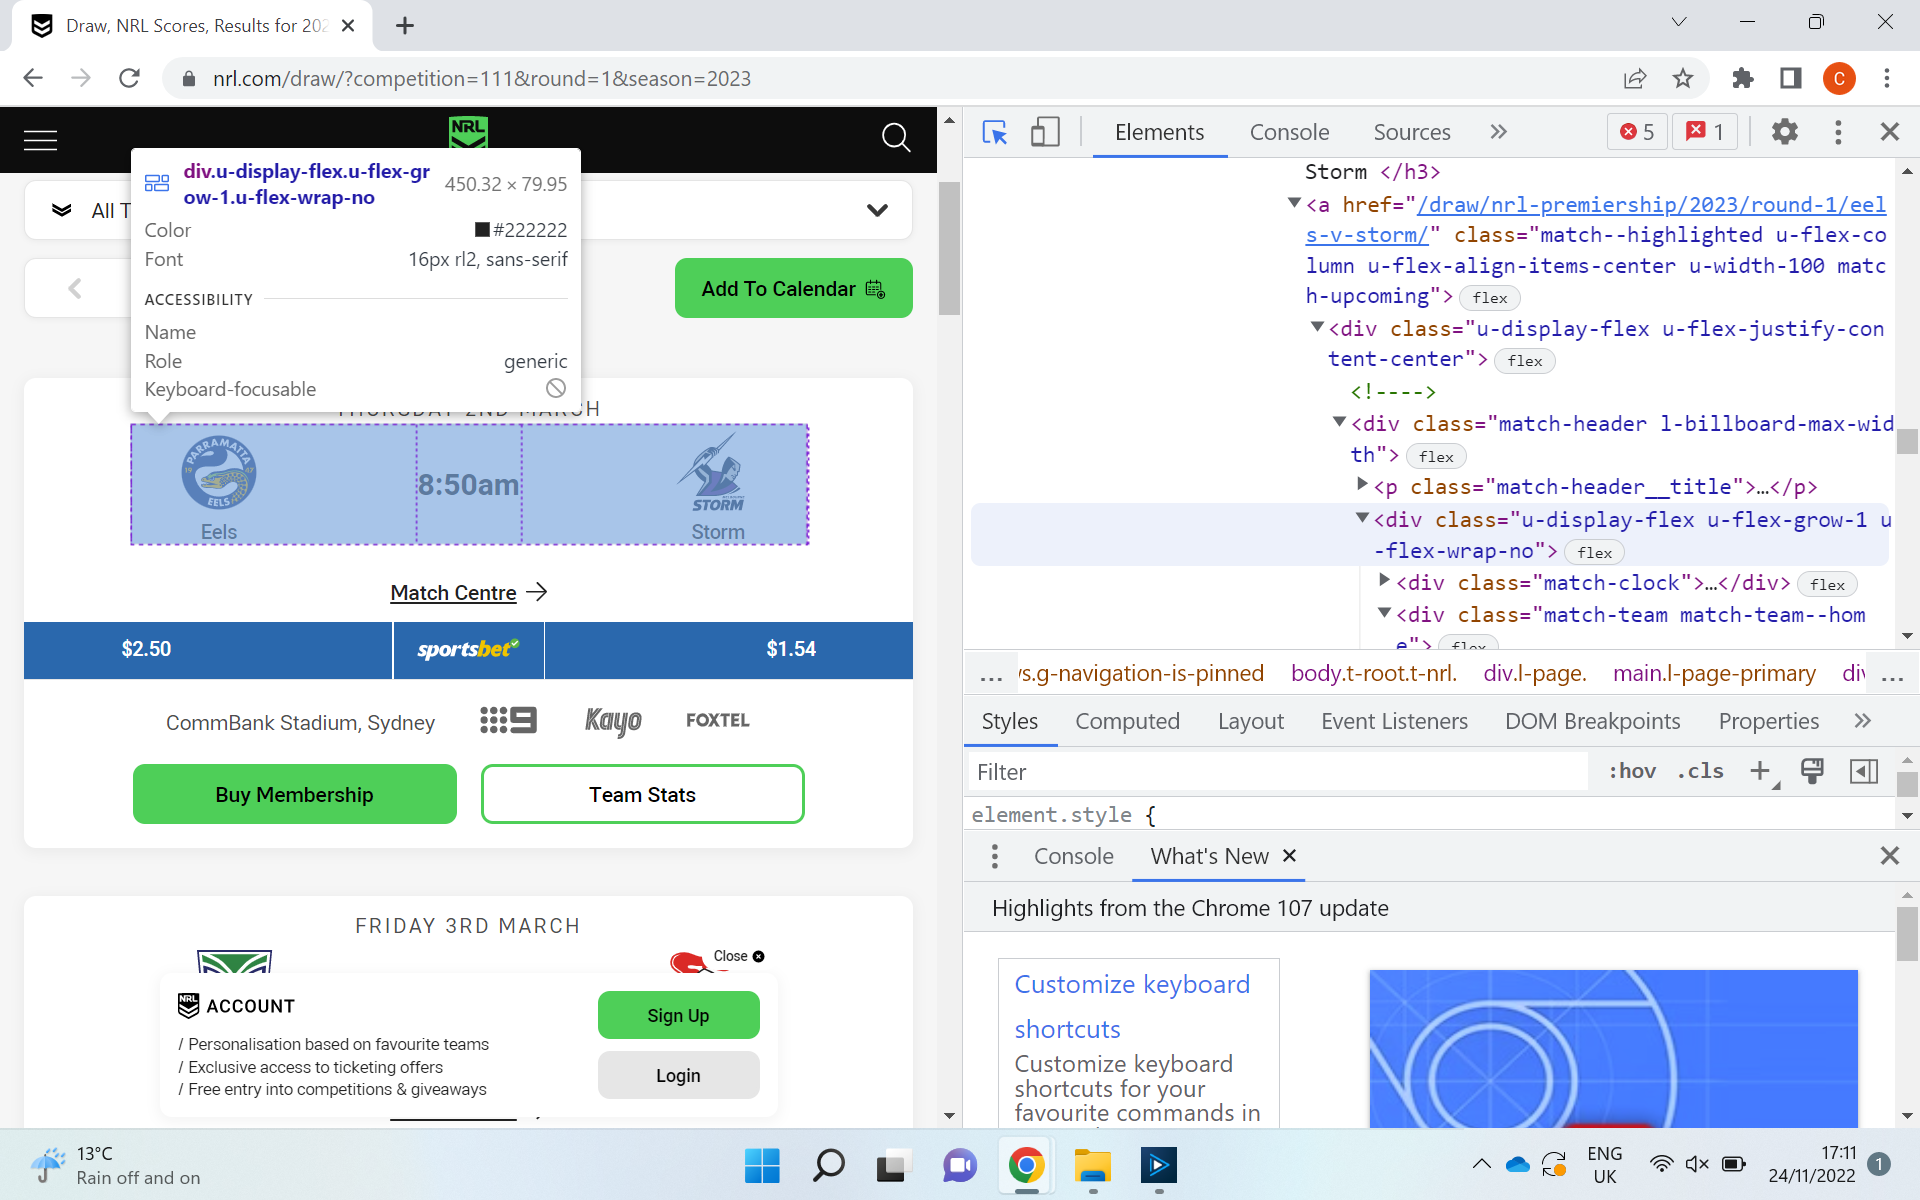Image resolution: width=1920 pixels, height=1200 pixels.
Task: Click the NRL site search icon
Action: (x=895, y=138)
